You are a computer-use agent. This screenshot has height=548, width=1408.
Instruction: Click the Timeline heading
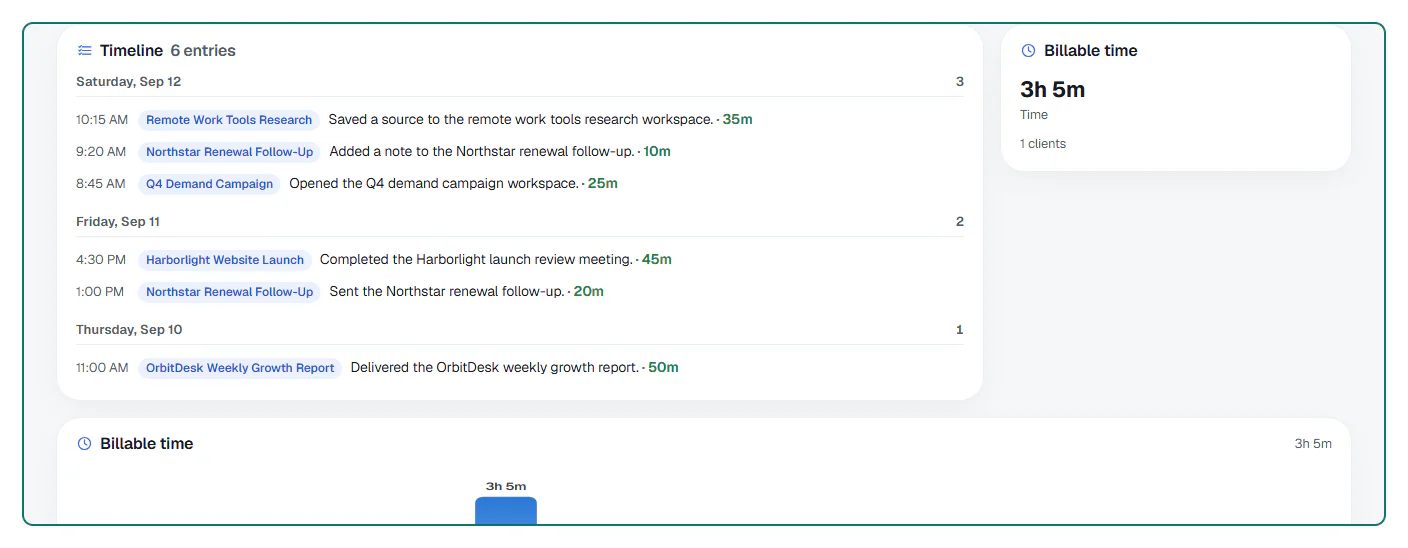131,51
